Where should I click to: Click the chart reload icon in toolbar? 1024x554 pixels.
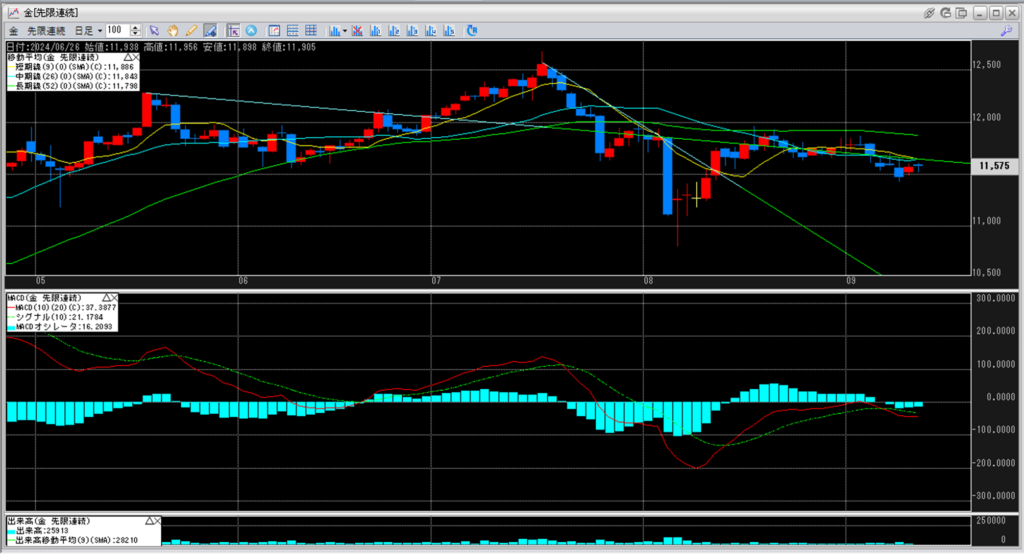472,31
